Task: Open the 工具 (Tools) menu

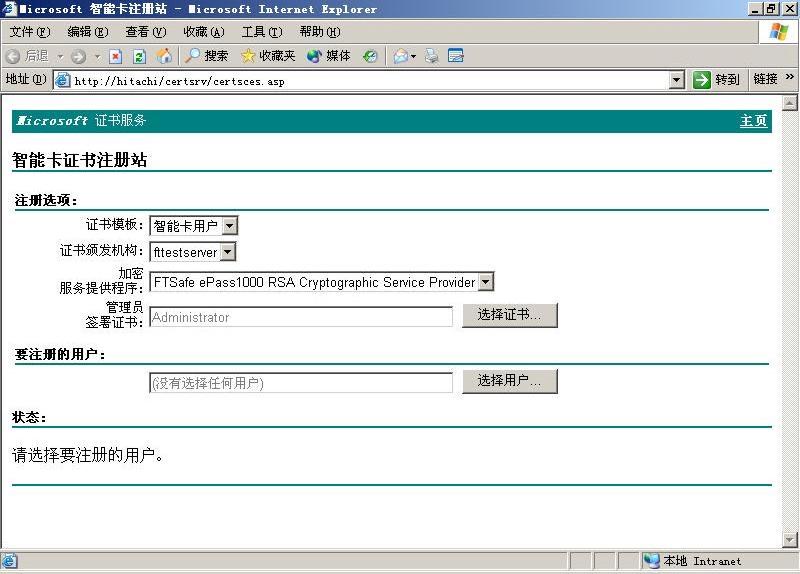Action: (x=261, y=32)
